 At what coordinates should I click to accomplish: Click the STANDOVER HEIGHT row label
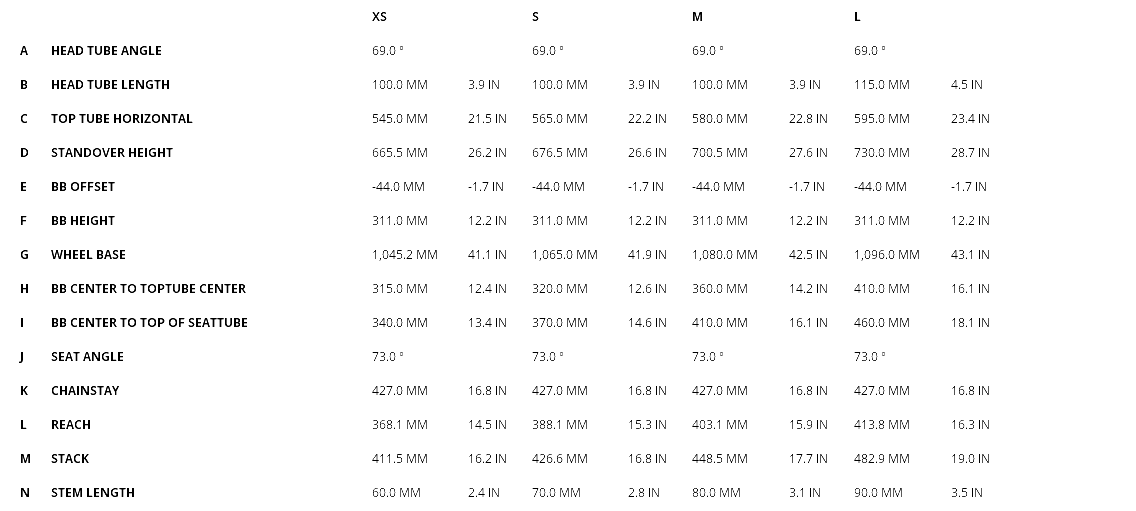[112, 153]
